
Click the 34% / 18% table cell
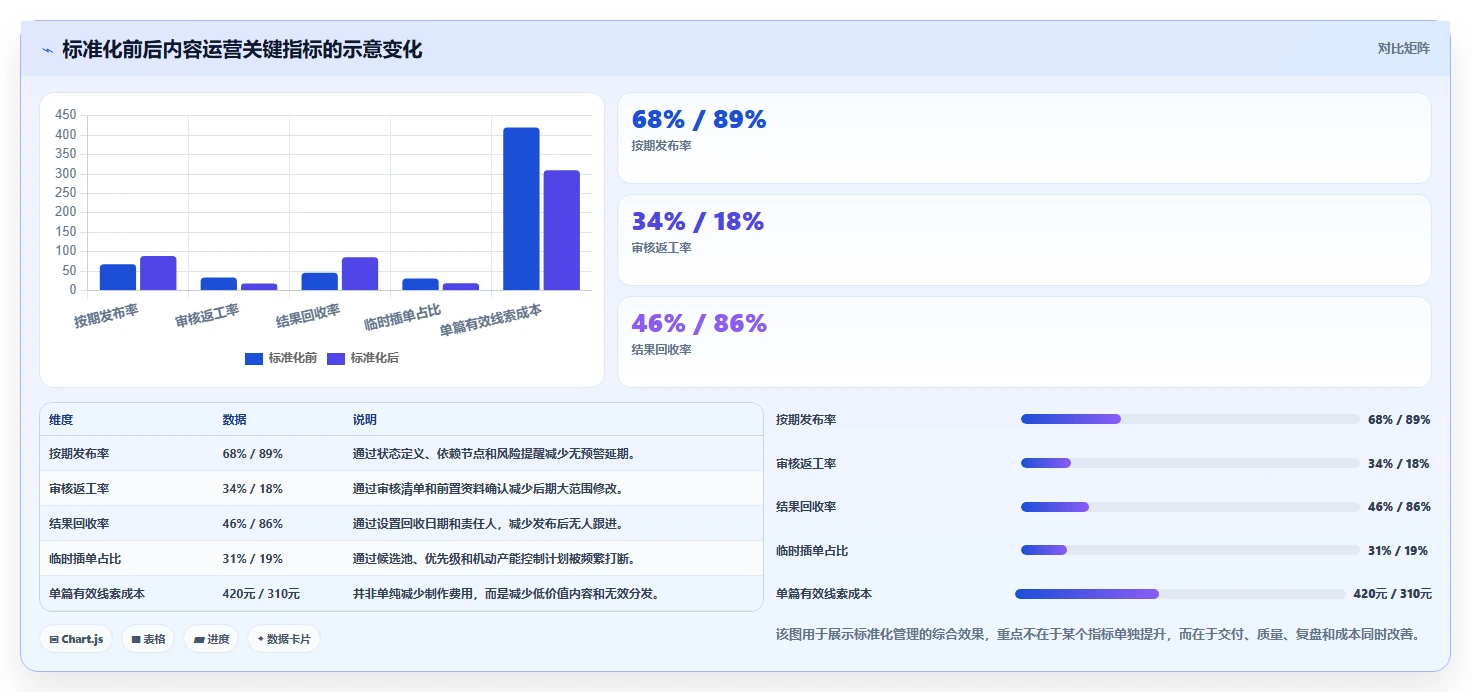coord(252,489)
